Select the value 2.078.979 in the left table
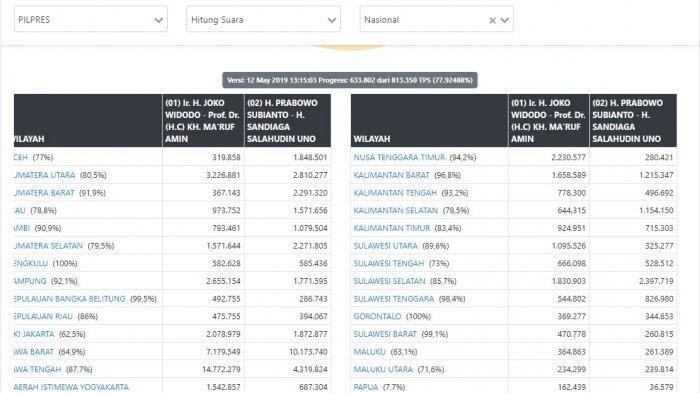The height and width of the screenshot is (393, 700). (x=223, y=334)
